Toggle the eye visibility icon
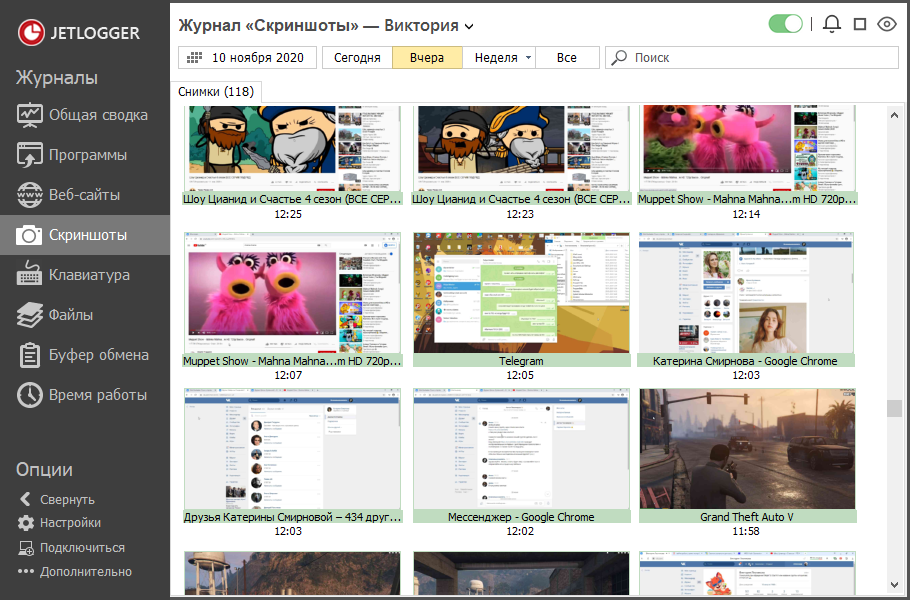 pyautogui.click(x=887, y=24)
